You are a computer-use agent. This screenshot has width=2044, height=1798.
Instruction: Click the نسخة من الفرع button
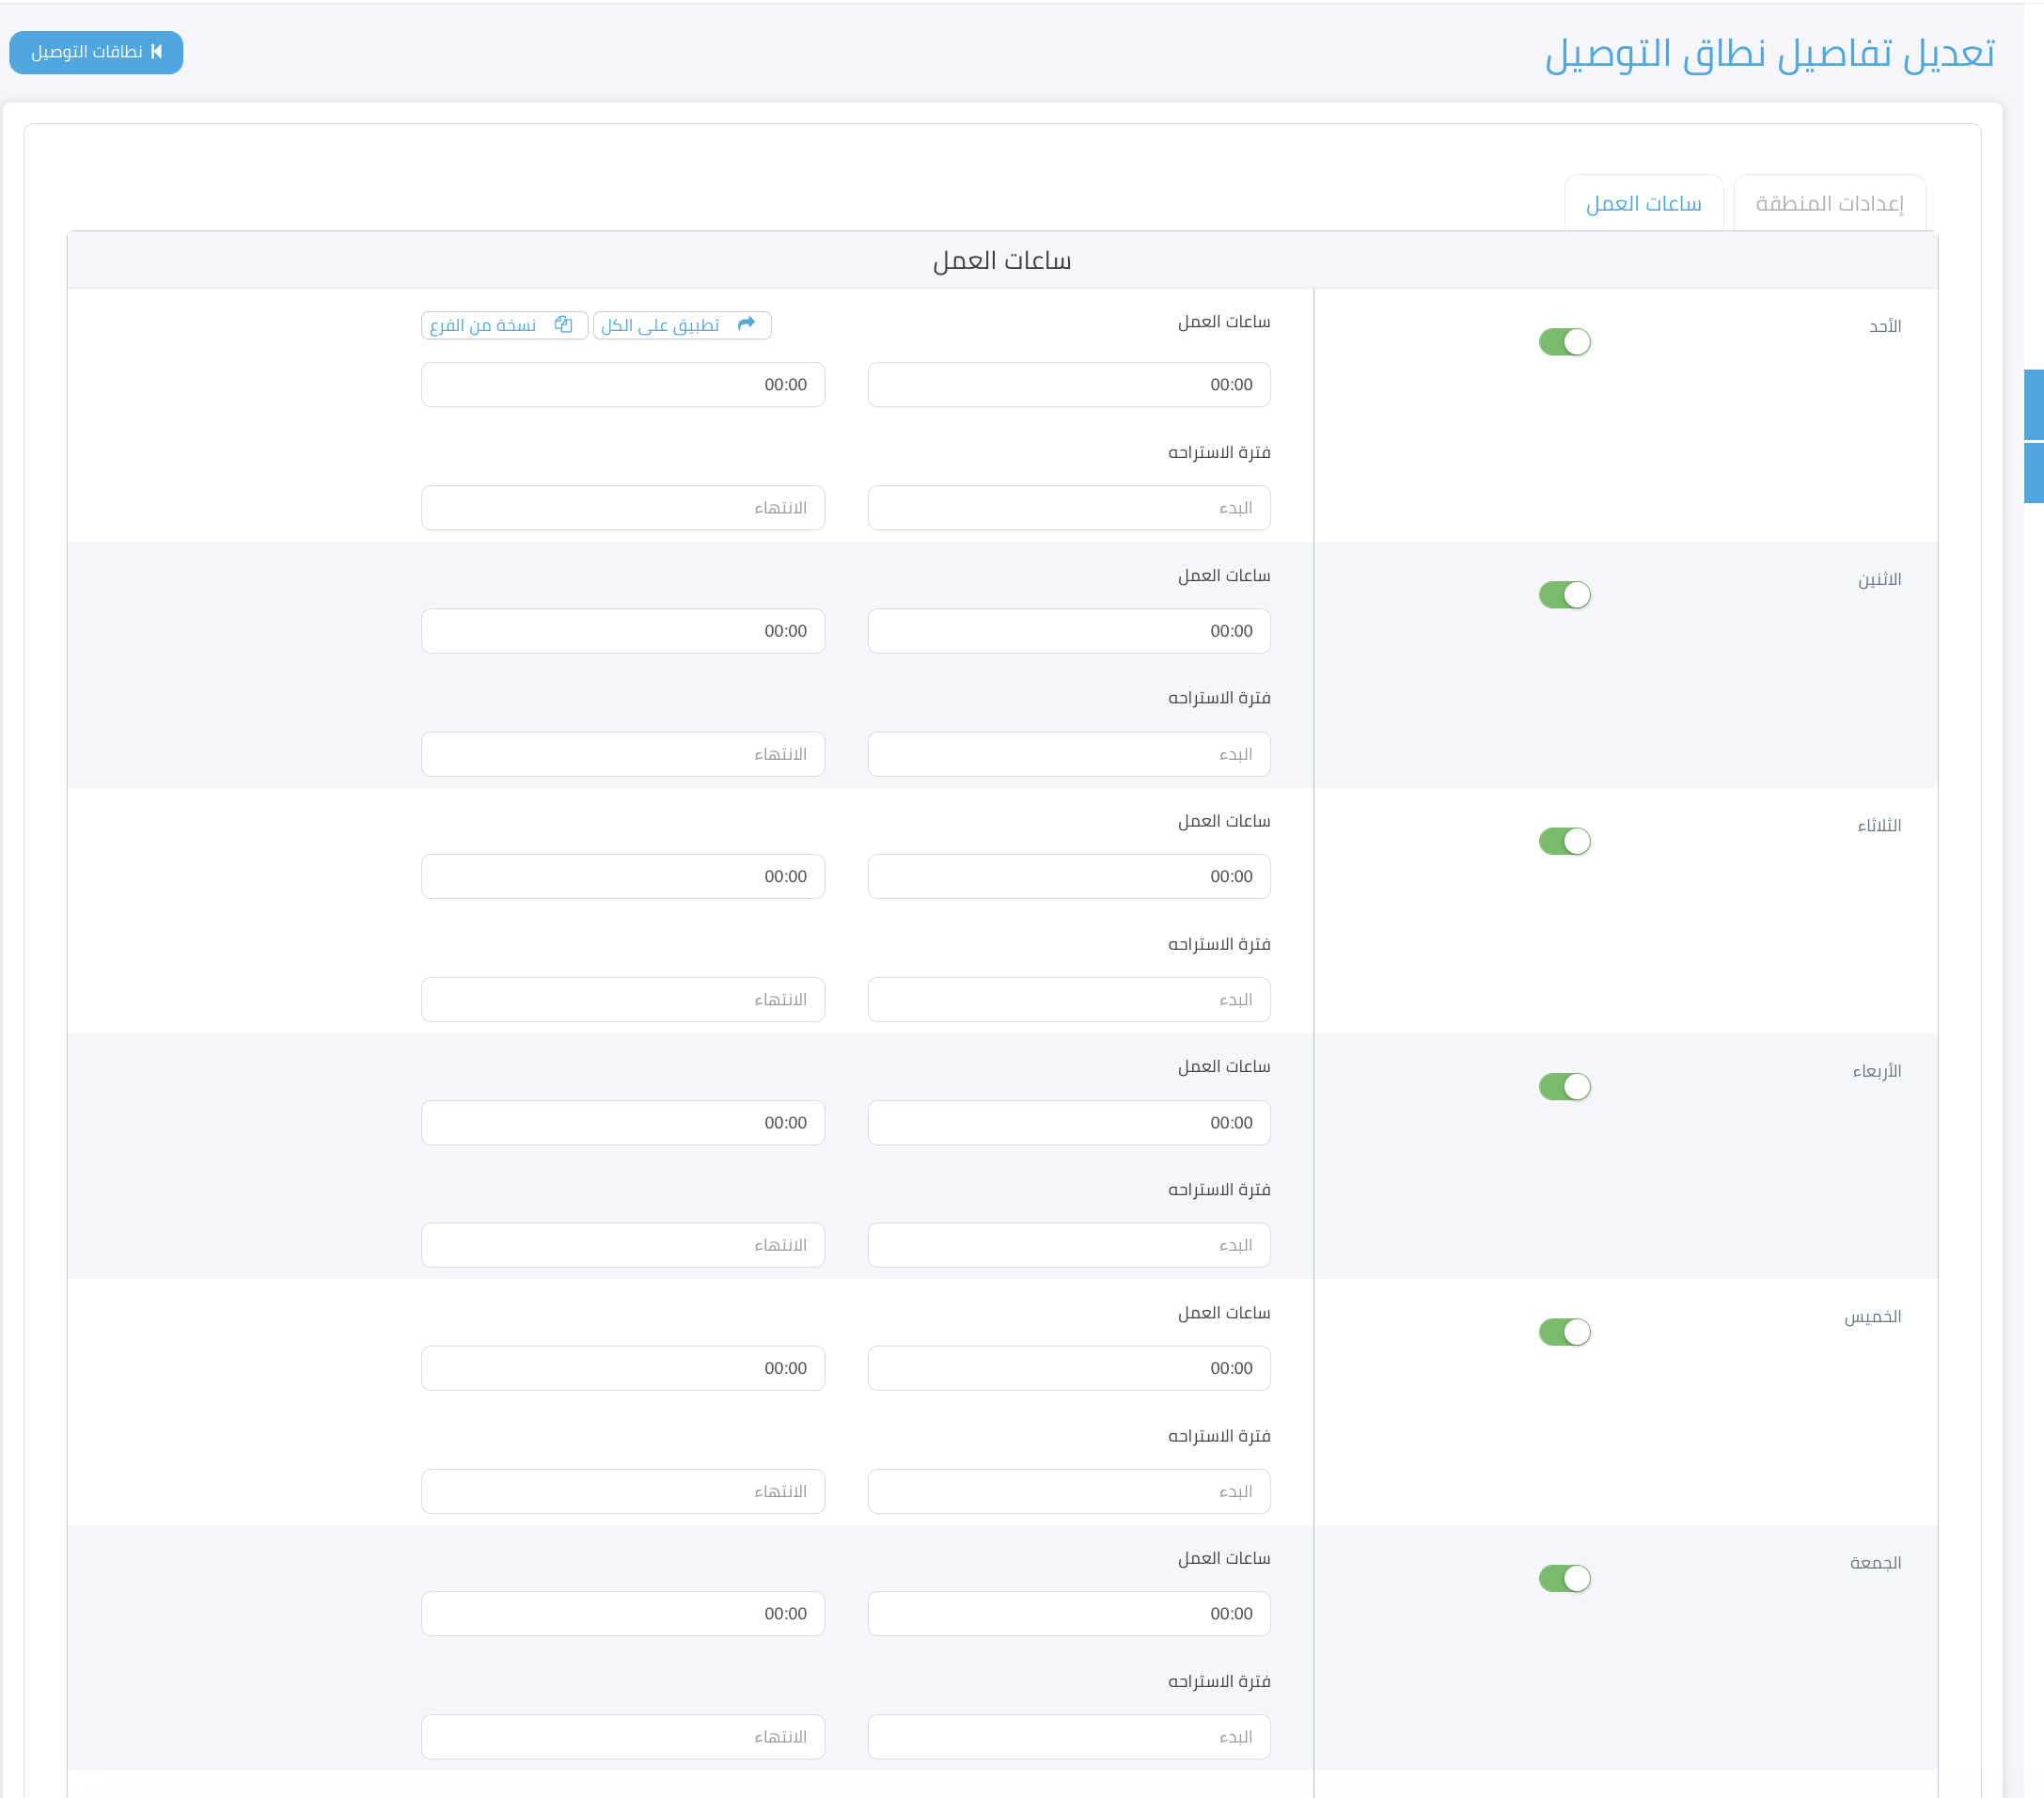[x=504, y=325]
